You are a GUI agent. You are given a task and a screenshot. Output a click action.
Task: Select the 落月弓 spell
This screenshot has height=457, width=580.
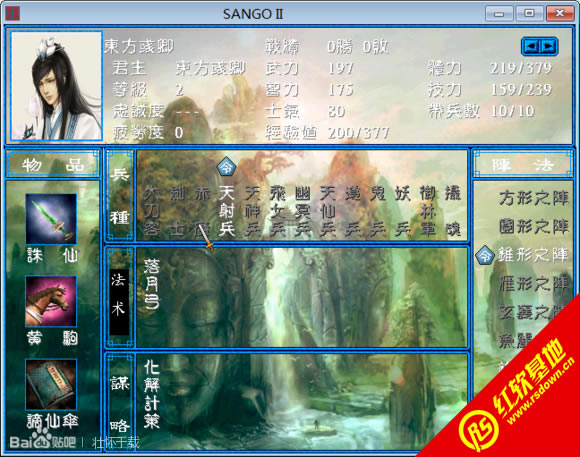click(152, 284)
